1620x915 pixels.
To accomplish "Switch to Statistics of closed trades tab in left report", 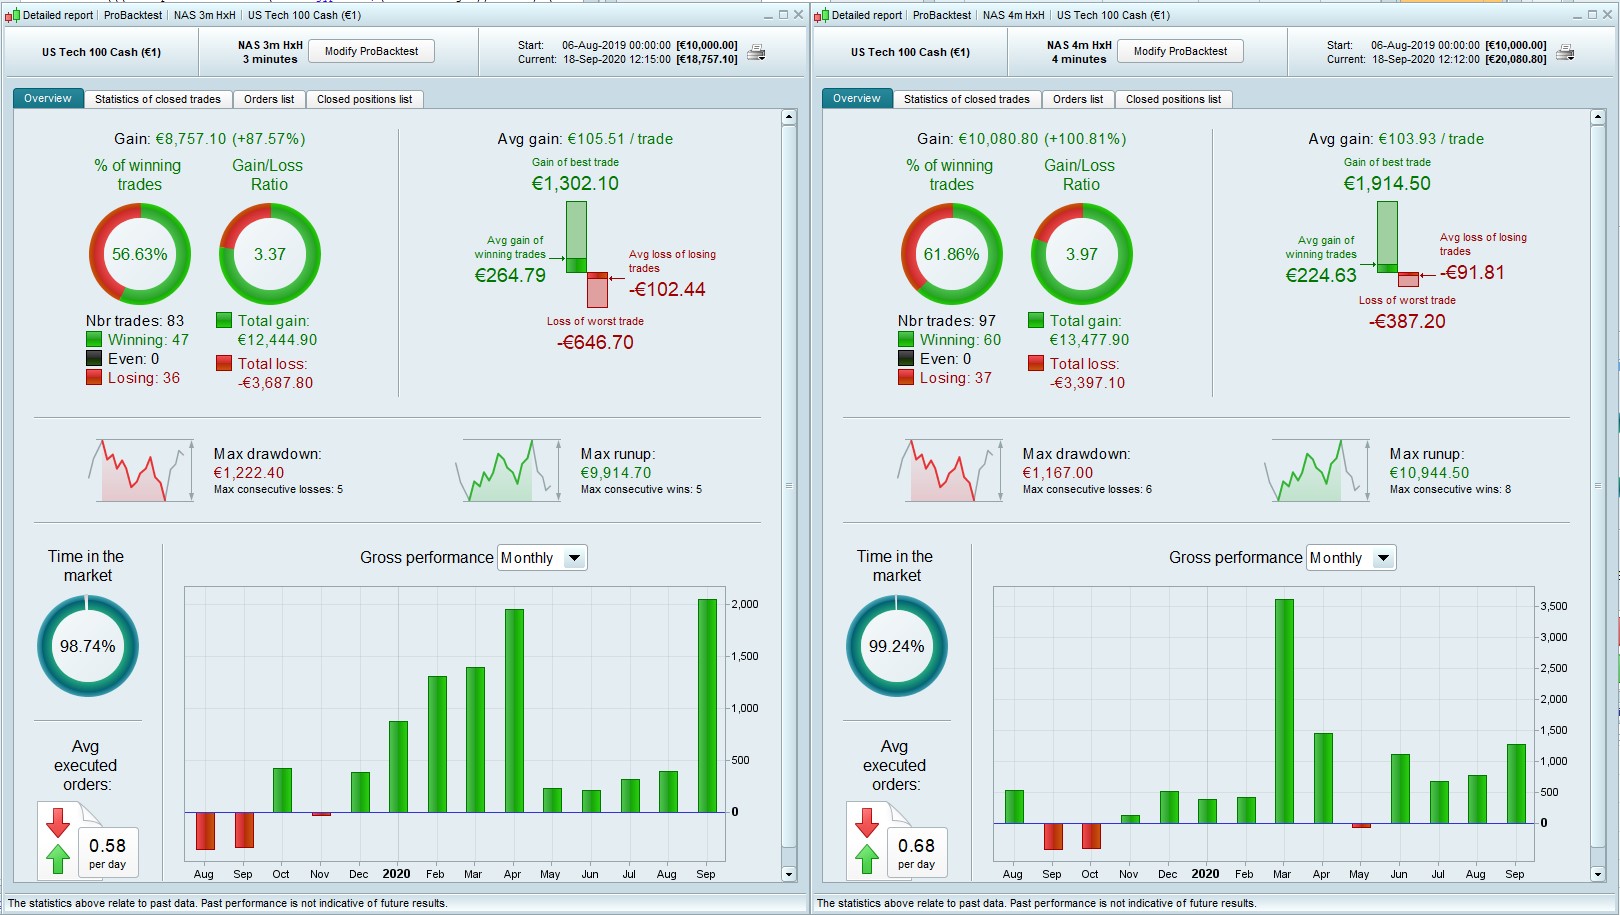I will pyautogui.click(x=158, y=99).
